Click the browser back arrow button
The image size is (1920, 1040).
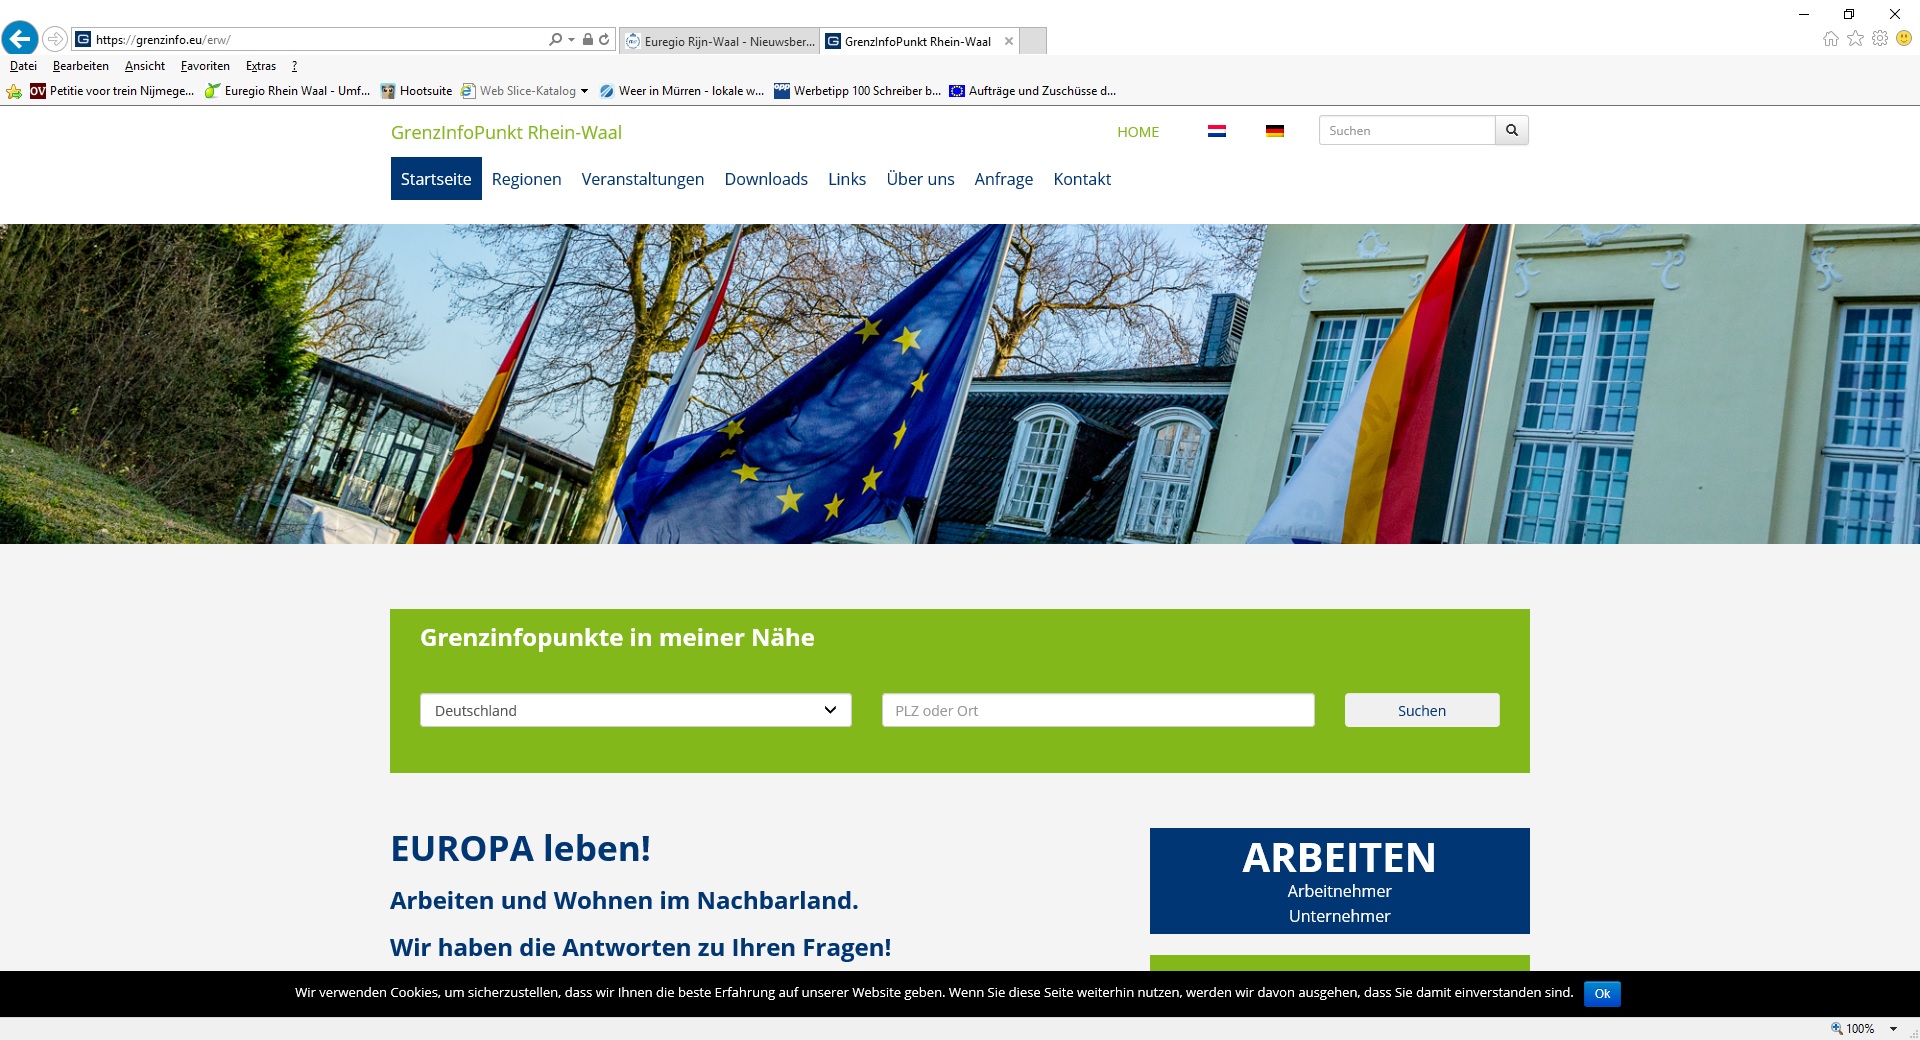coord(20,39)
